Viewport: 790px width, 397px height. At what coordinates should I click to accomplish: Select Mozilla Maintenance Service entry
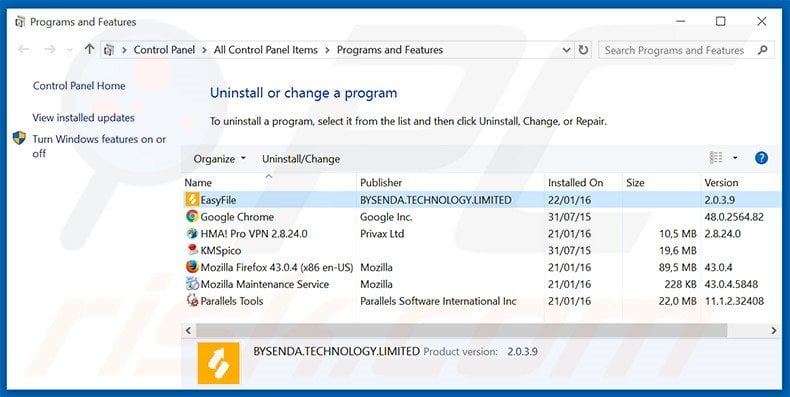point(265,284)
